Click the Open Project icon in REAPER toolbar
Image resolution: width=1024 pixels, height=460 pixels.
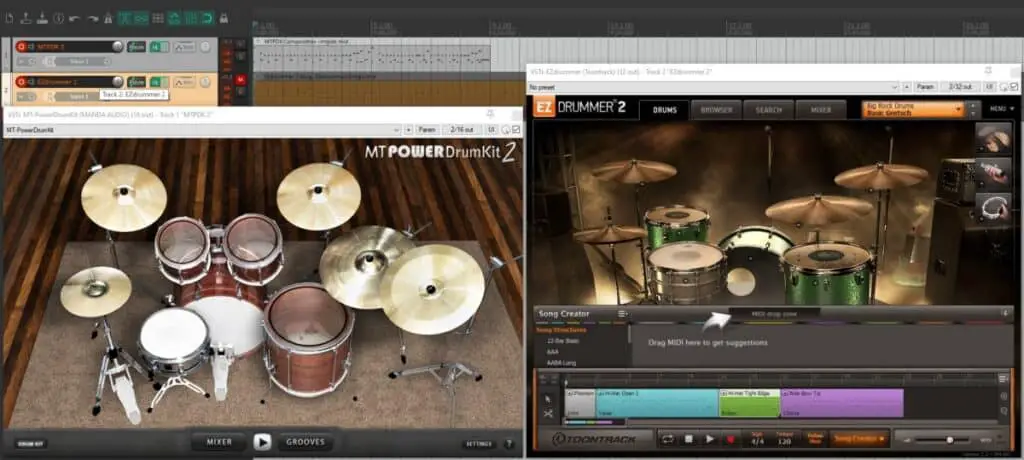point(25,18)
